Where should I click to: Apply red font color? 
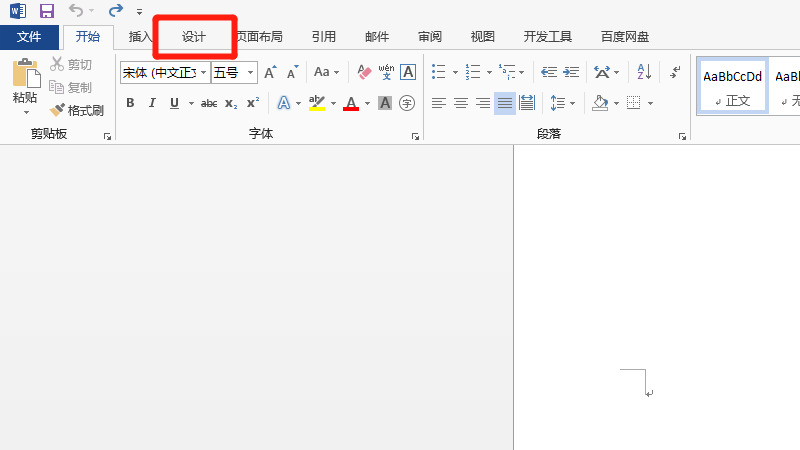click(x=351, y=104)
